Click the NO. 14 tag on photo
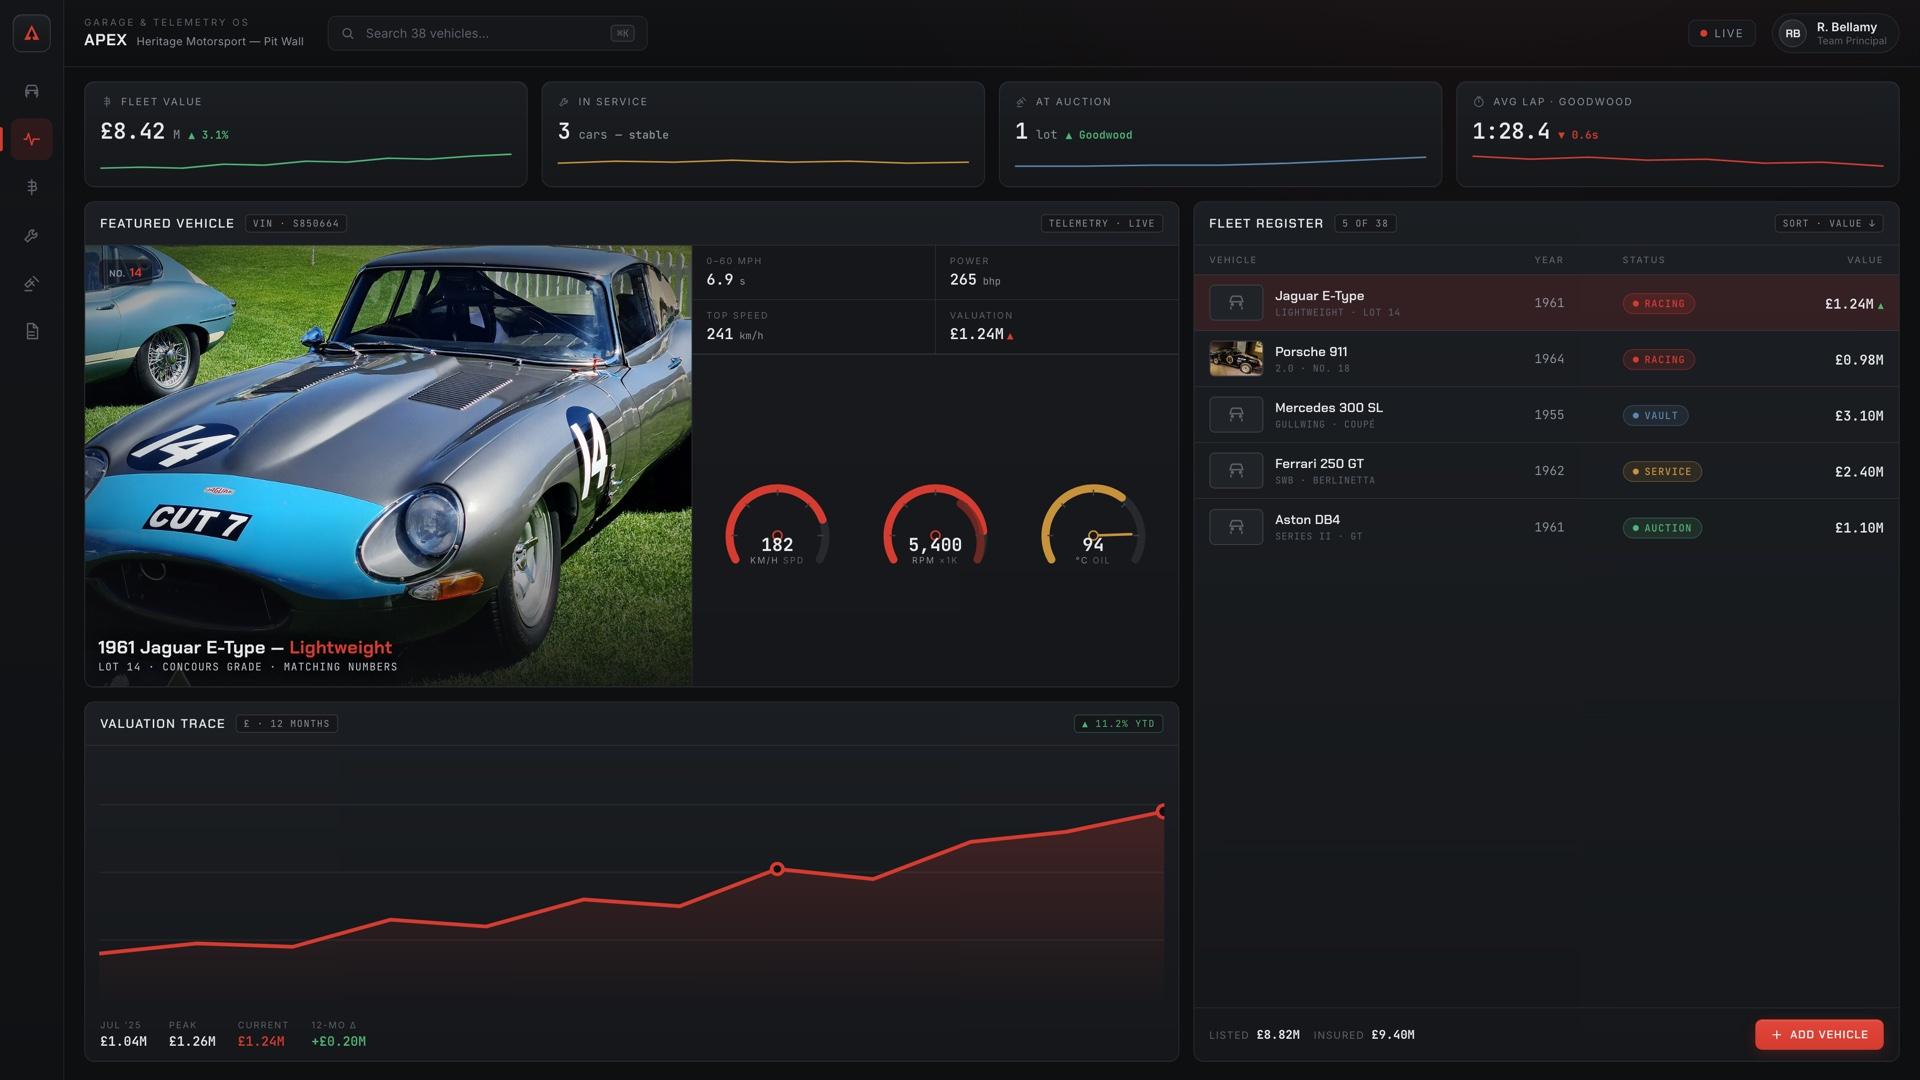This screenshot has height=1080, width=1920. click(x=125, y=272)
